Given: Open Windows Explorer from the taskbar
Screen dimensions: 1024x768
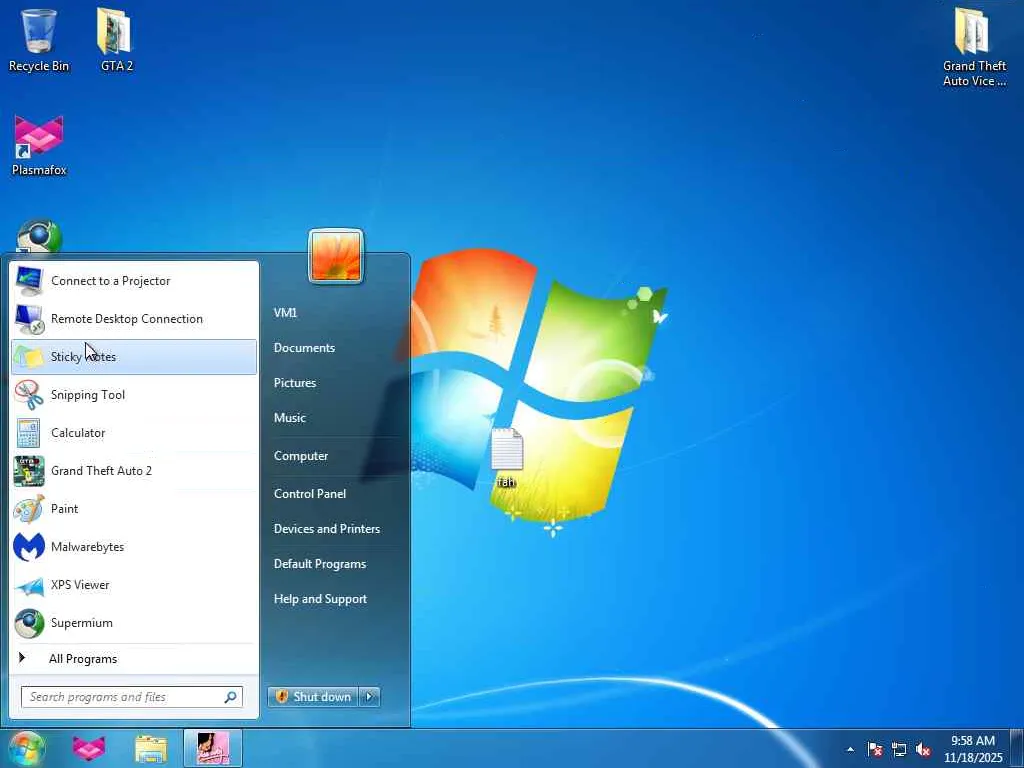Looking at the screenshot, I should 151,748.
